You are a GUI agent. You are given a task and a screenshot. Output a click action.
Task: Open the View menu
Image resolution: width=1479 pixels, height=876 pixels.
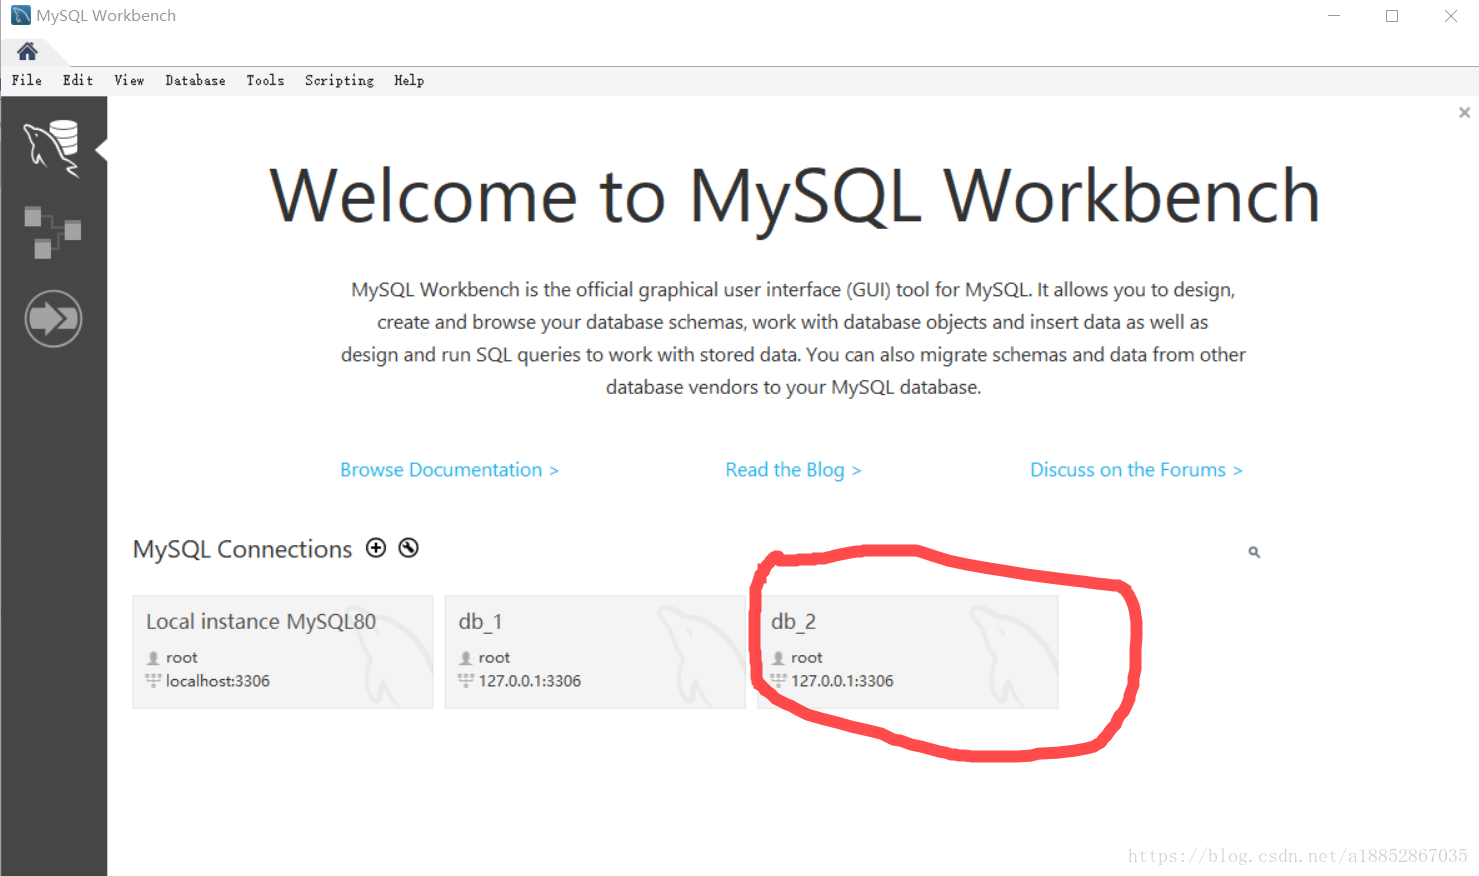click(129, 80)
